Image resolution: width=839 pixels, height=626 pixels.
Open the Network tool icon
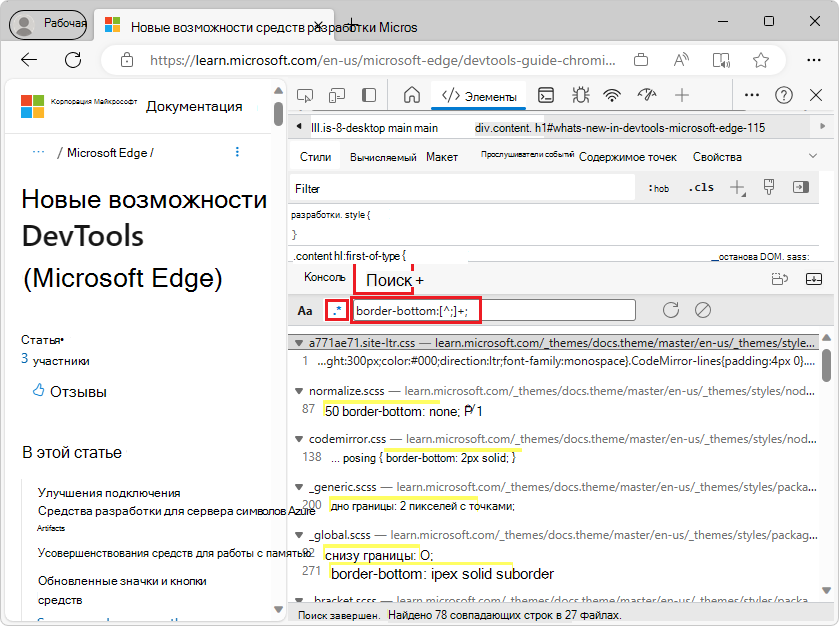(612, 96)
